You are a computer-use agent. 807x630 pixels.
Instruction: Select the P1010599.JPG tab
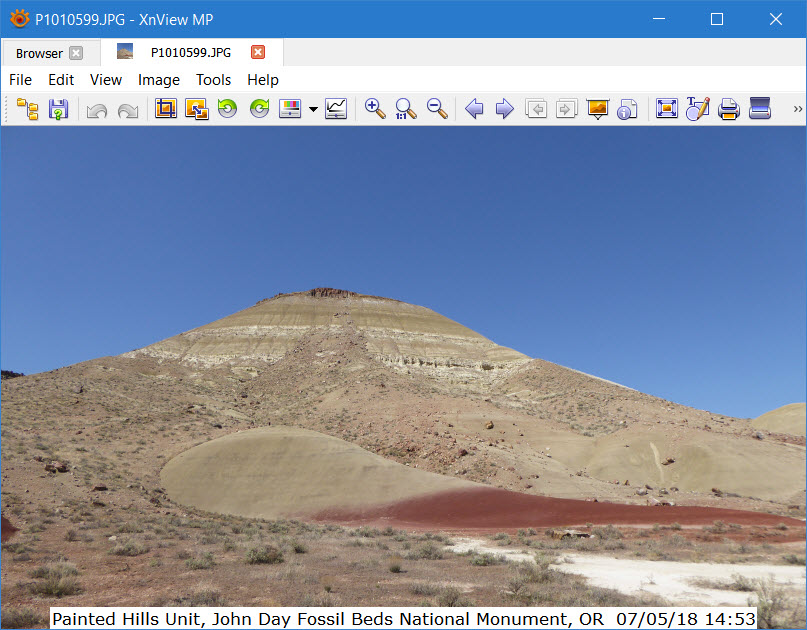click(x=191, y=52)
